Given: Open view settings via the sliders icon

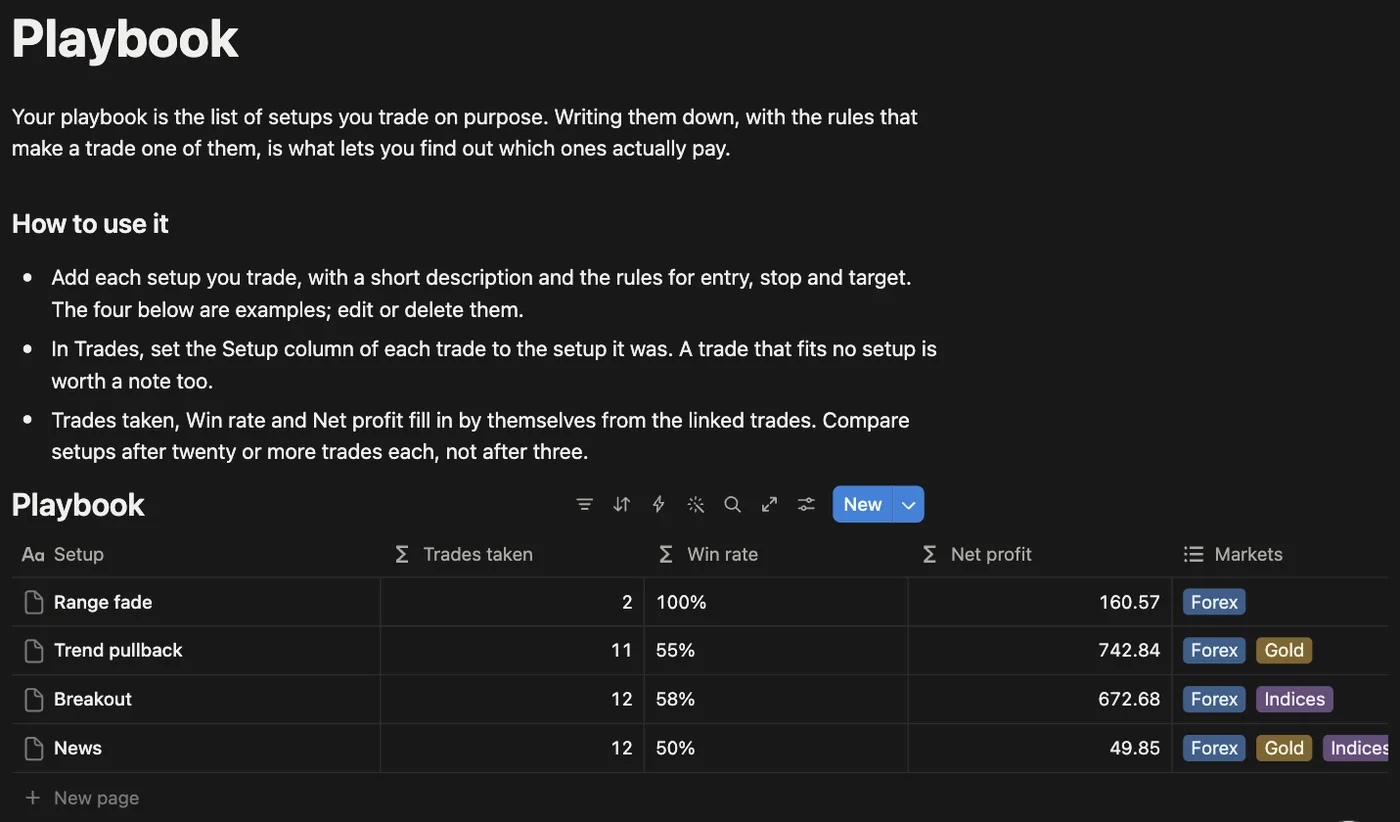Looking at the screenshot, I should (x=806, y=504).
